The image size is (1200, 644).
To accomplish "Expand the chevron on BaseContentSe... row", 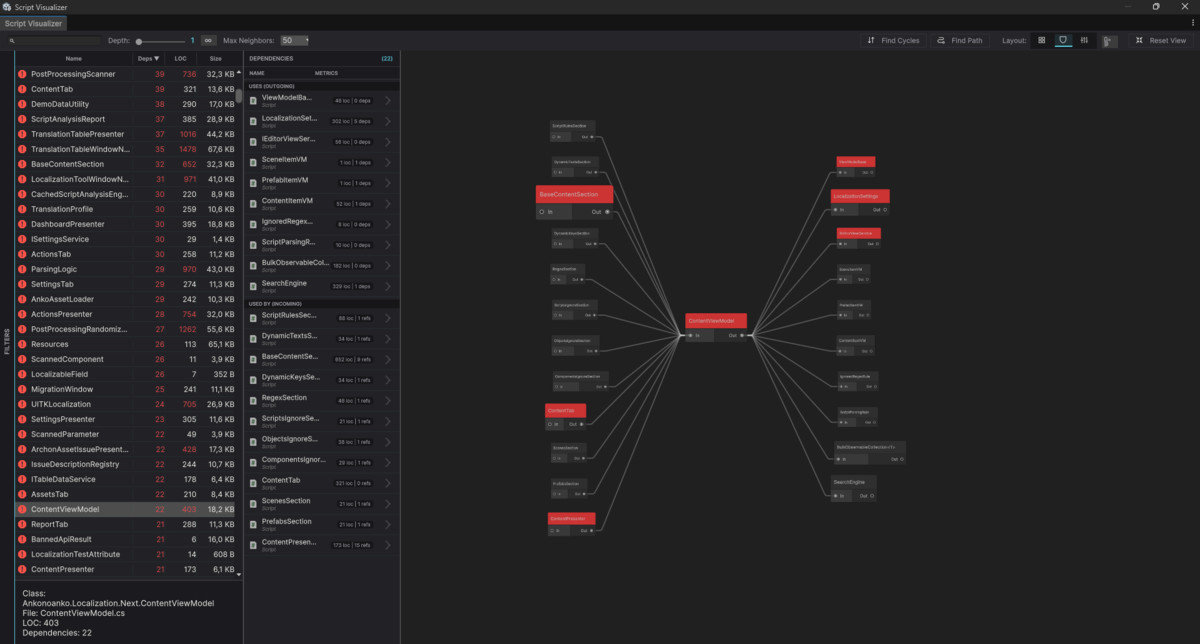I will 388,359.
